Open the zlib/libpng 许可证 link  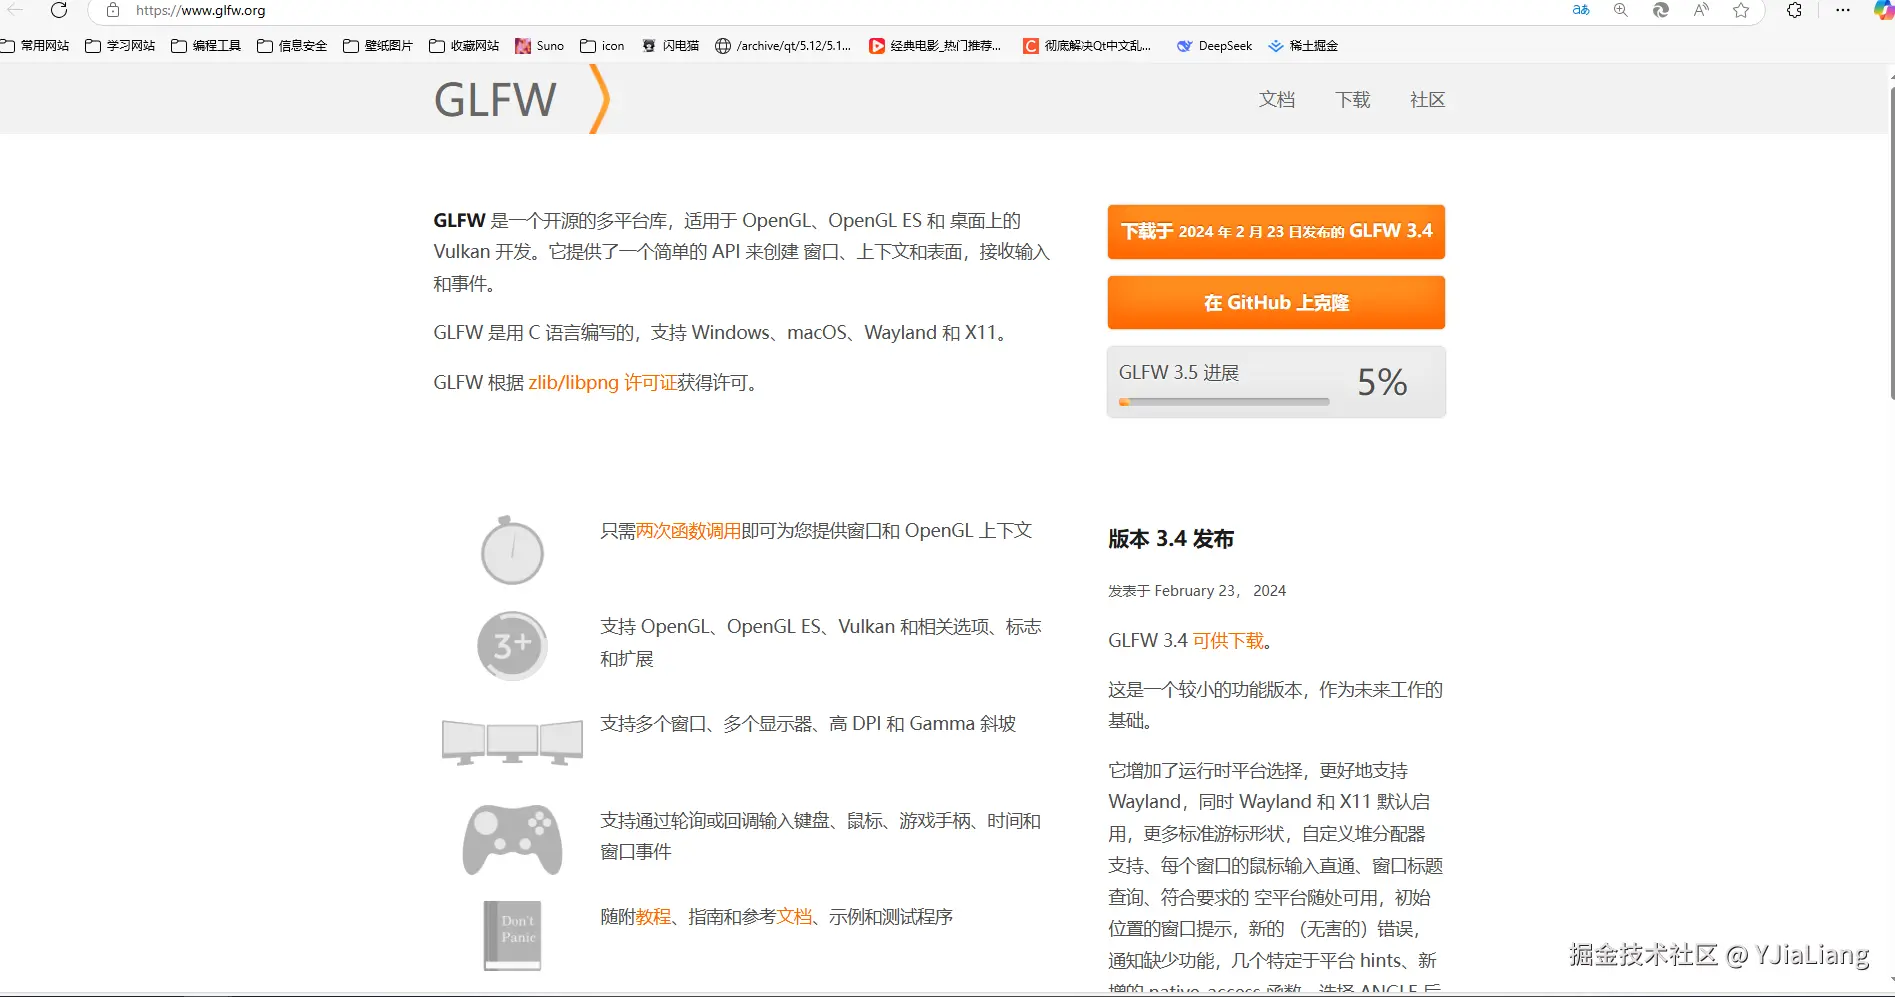603,383
